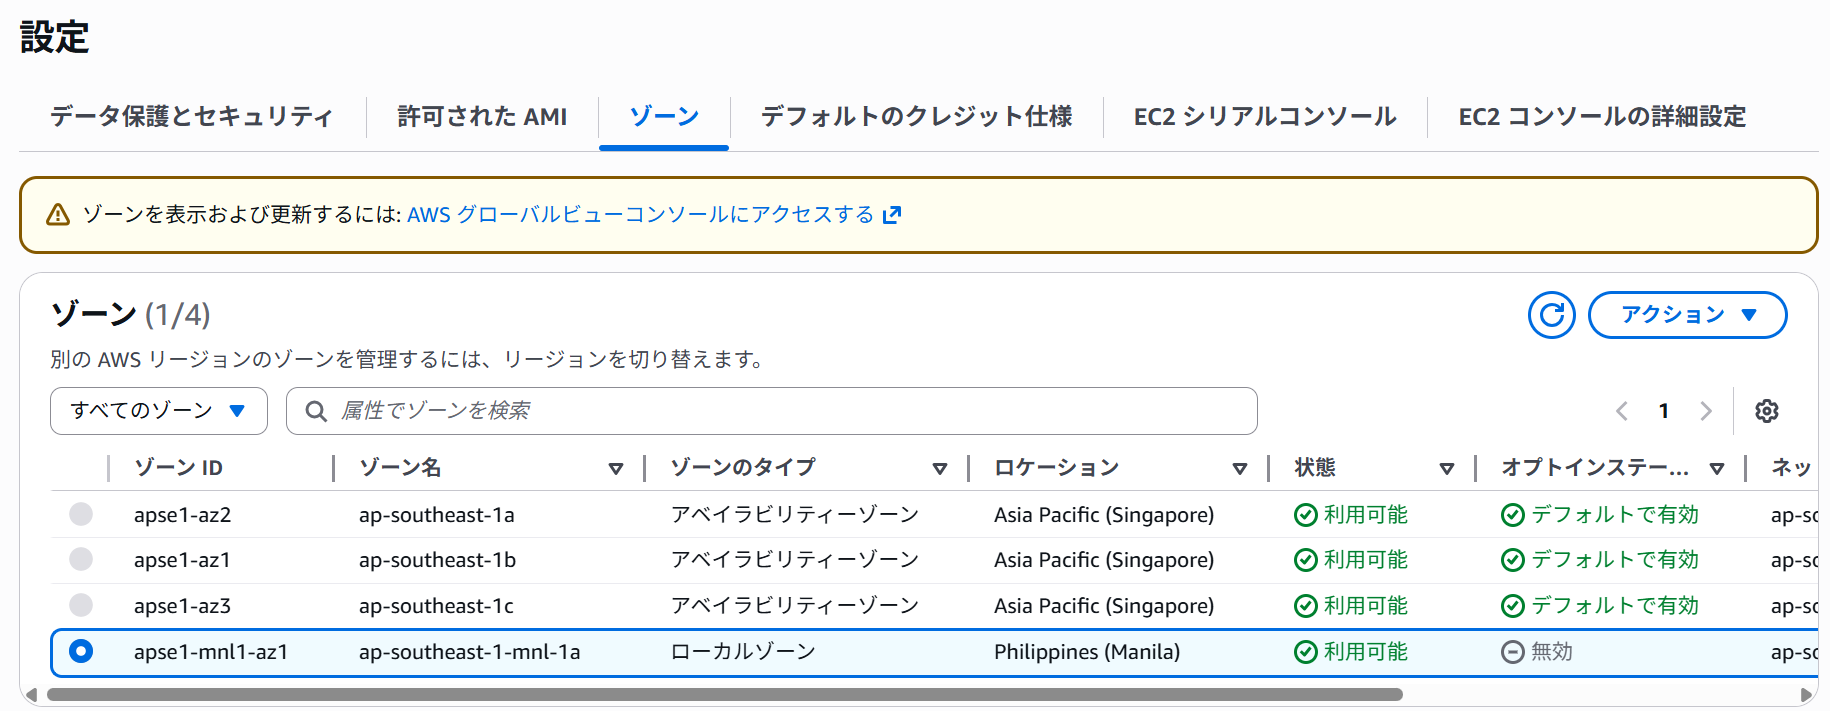The height and width of the screenshot is (711, 1830).
Task: Click the 属性でゾーンを検索 search field
Action: [x=771, y=411]
